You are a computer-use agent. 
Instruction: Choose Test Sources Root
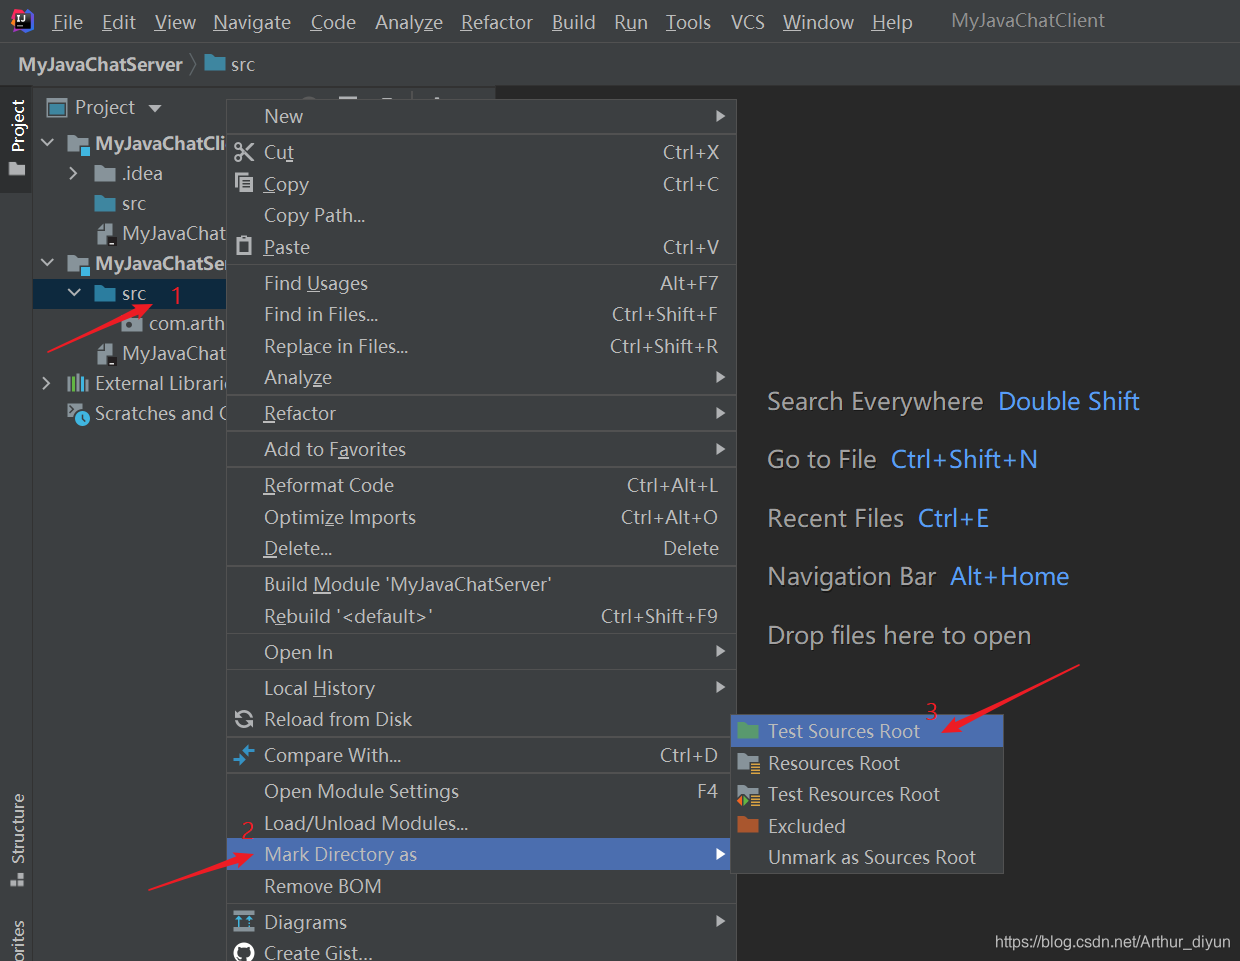pos(867,731)
